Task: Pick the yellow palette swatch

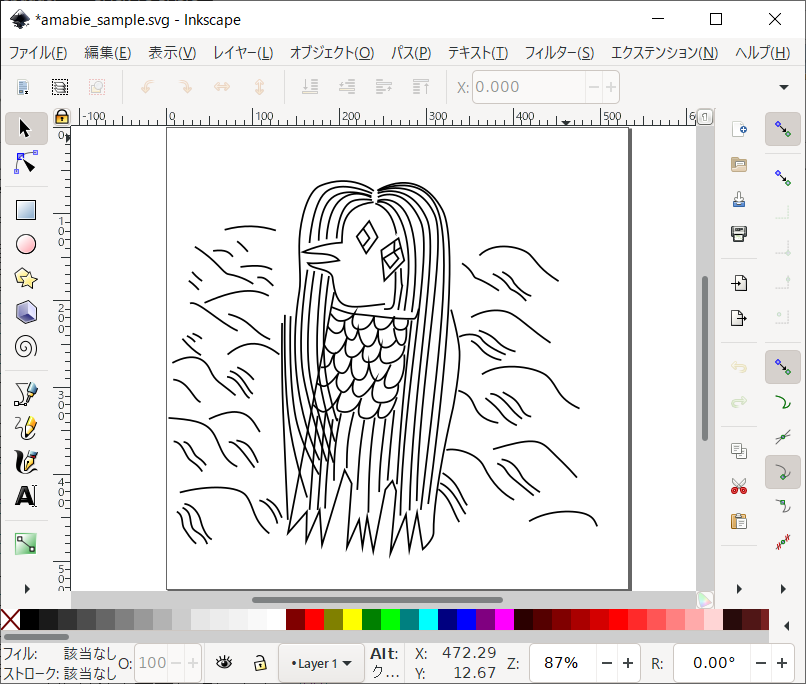Action: pyautogui.click(x=352, y=619)
